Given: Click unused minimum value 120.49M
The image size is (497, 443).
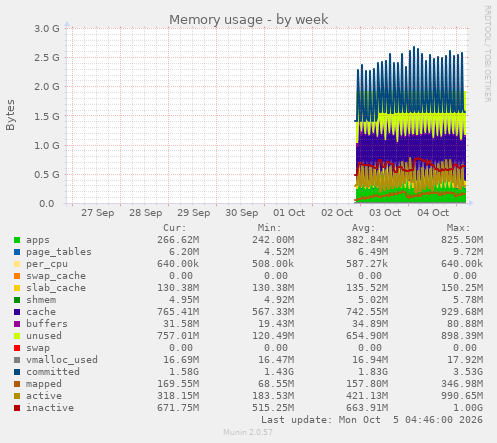Looking at the screenshot, I should point(273,336).
